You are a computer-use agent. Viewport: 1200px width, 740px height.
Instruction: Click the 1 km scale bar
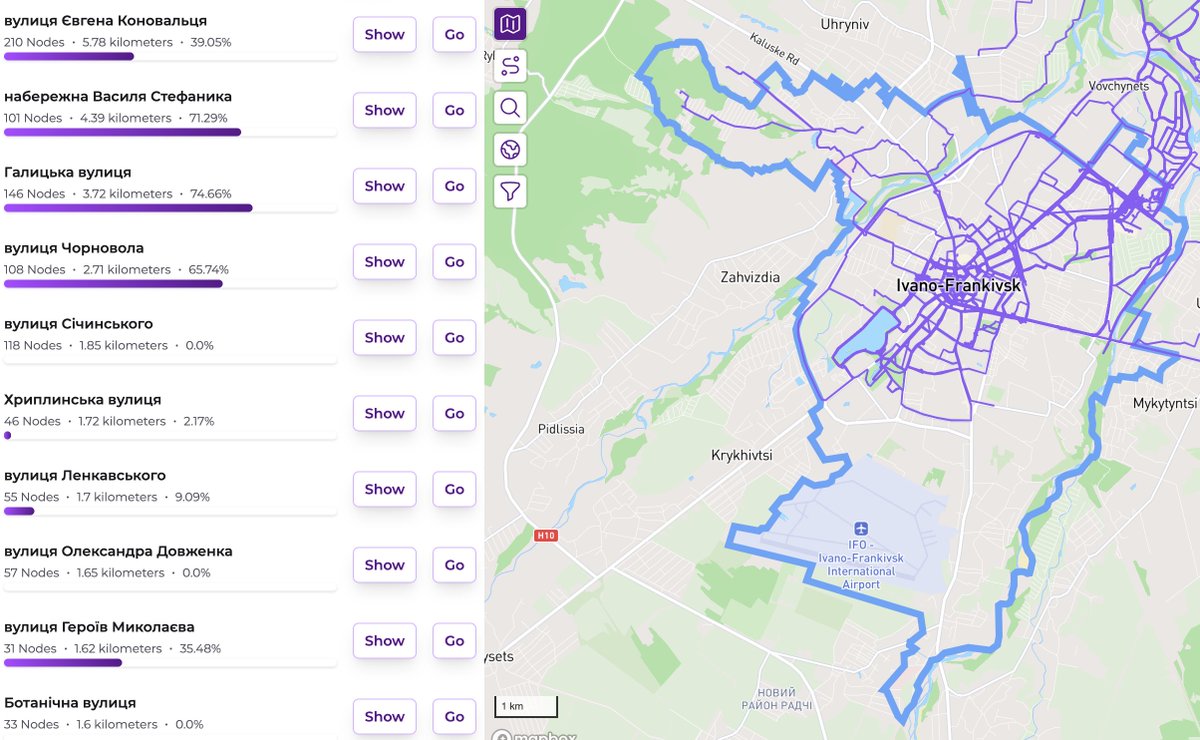pos(526,706)
